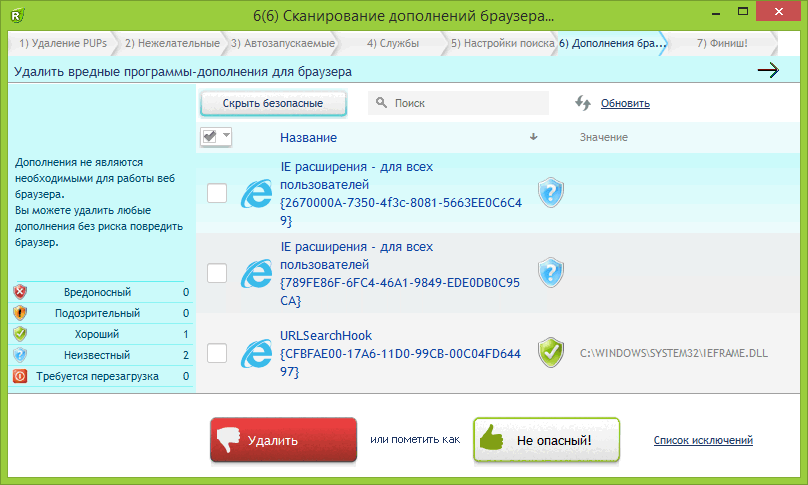The image size is (808, 485).
Task: Click the refresh icon beside Обновить
Action: click(x=584, y=103)
